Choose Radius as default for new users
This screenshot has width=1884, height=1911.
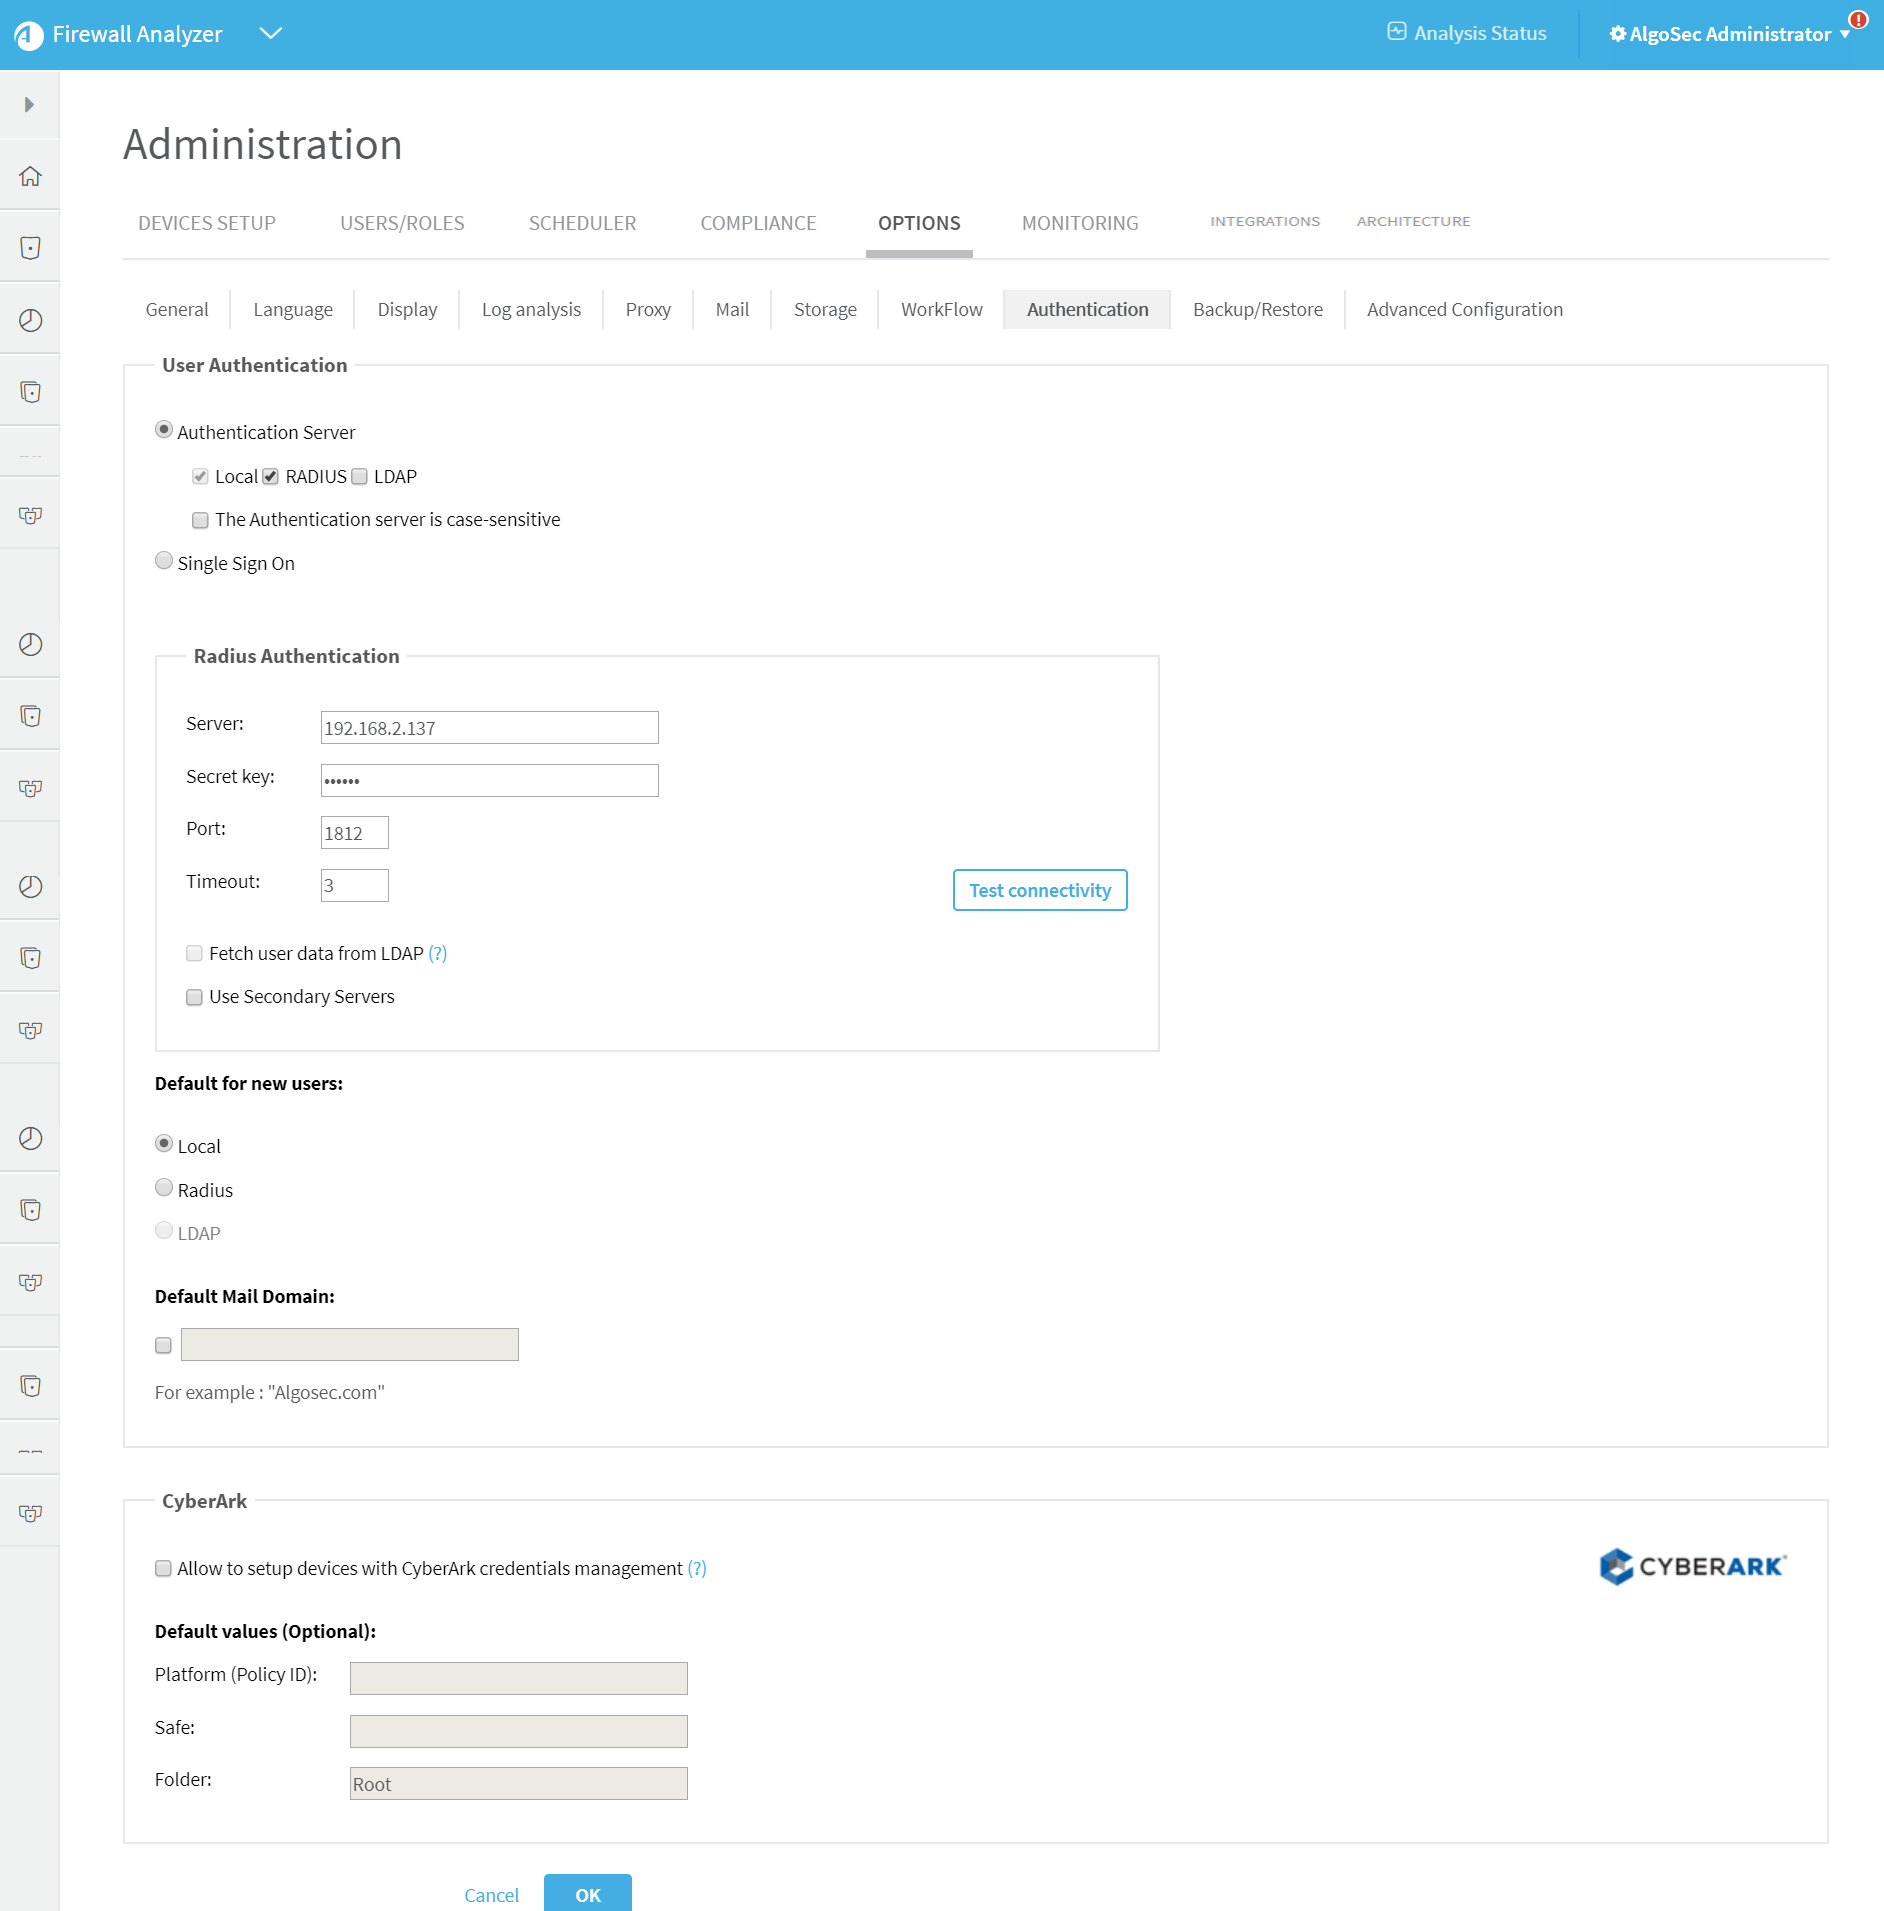point(164,1188)
